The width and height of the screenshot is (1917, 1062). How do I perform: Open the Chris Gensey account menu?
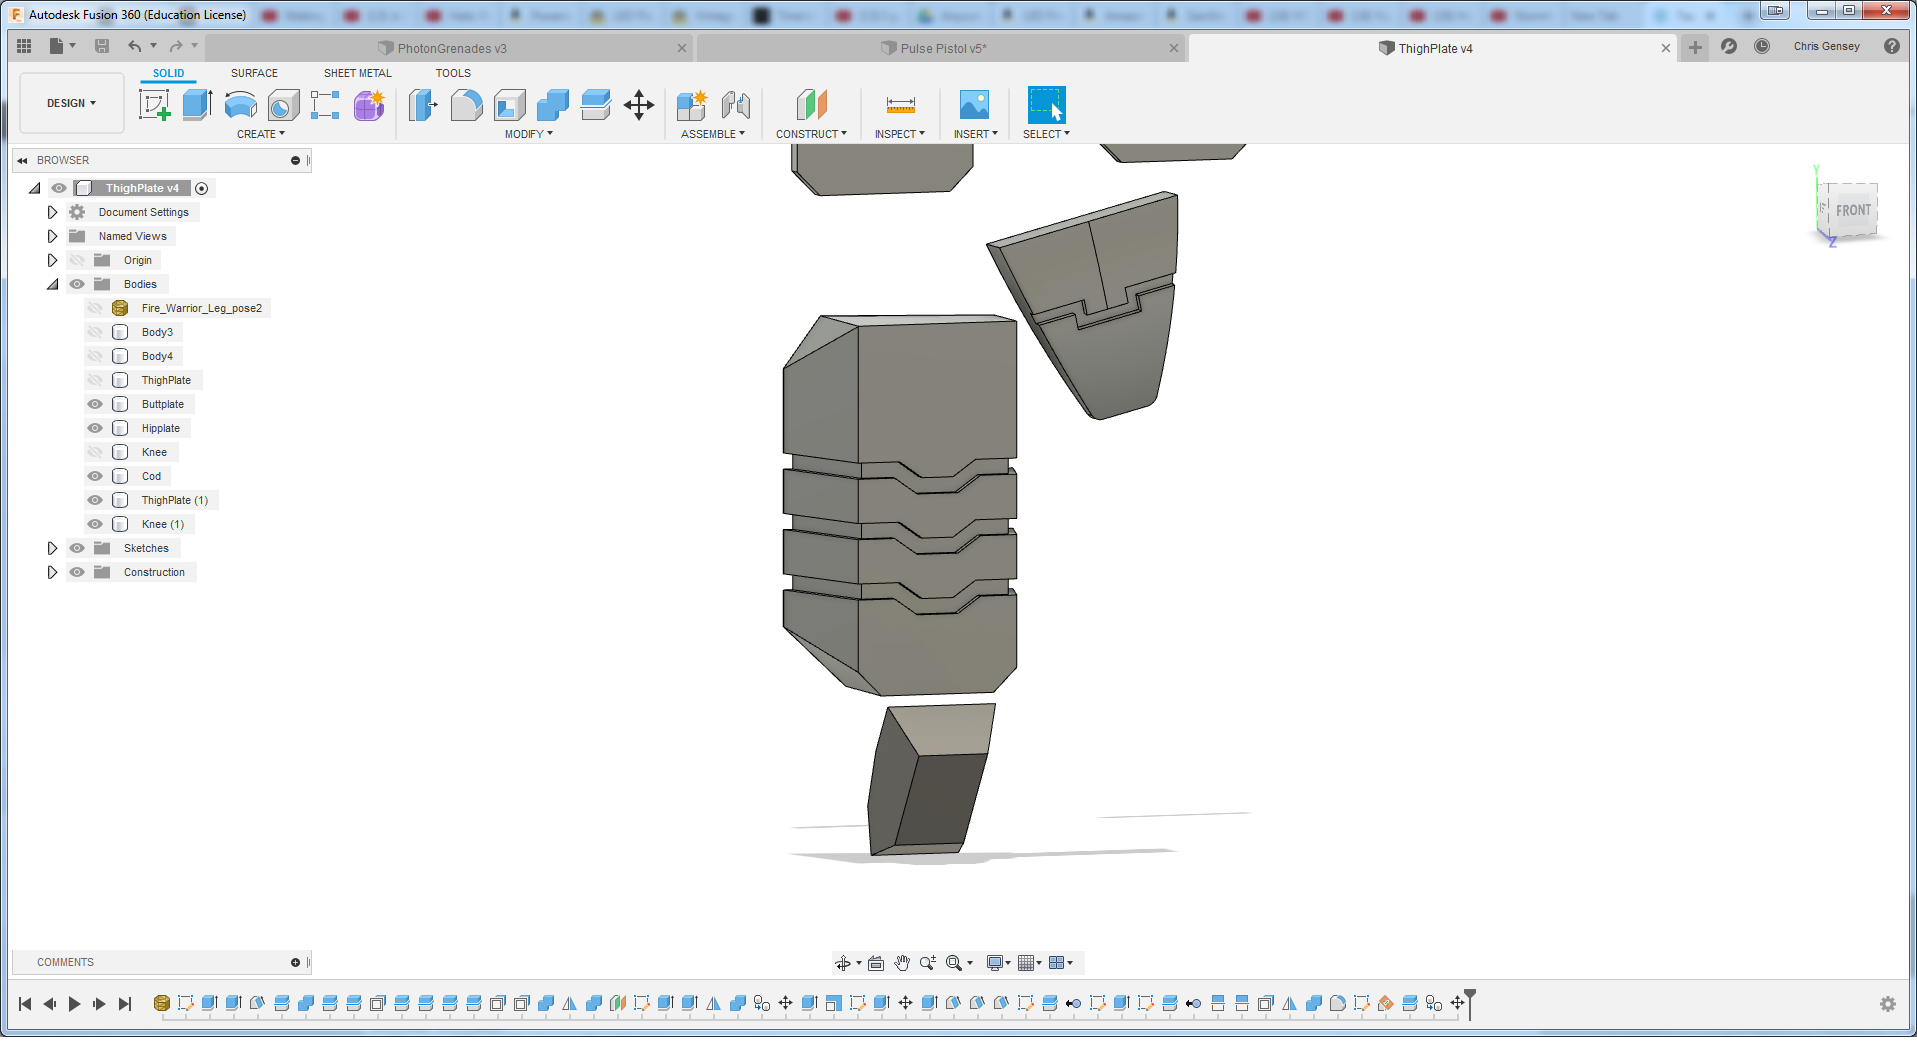(x=1826, y=46)
